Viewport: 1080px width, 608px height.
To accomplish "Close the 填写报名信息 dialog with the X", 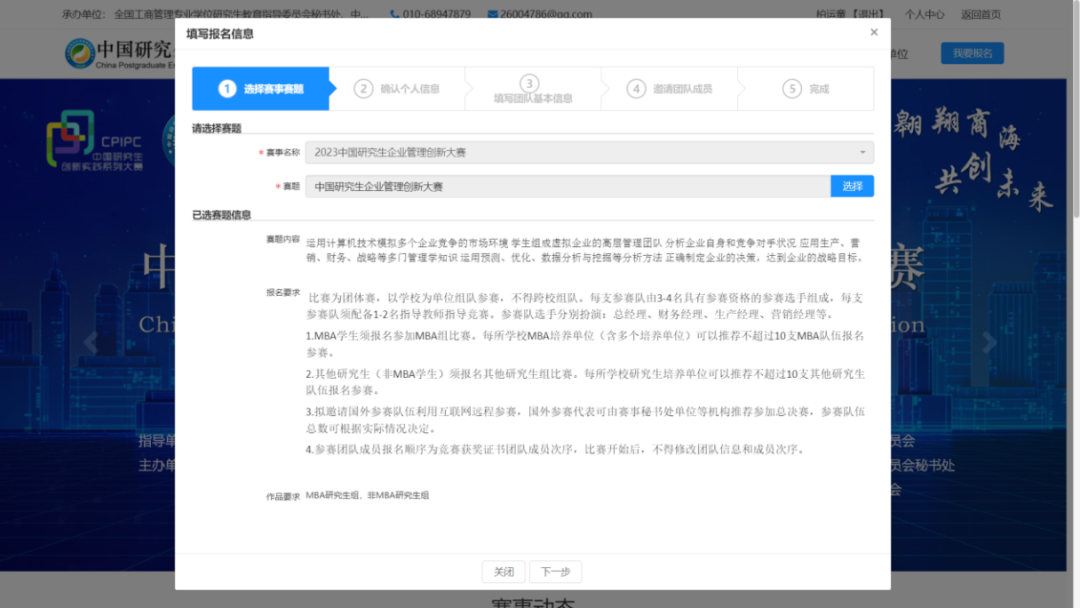I will tap(873, 32).
